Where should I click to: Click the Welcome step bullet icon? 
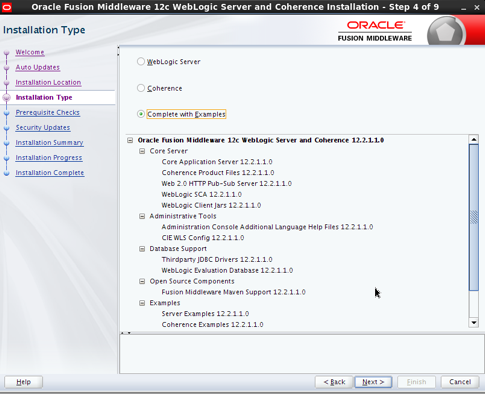coord(6,53)
